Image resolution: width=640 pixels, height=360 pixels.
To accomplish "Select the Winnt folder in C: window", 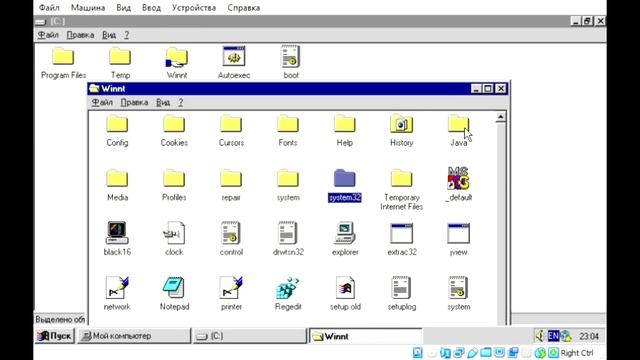I will [x=177, y=57].
